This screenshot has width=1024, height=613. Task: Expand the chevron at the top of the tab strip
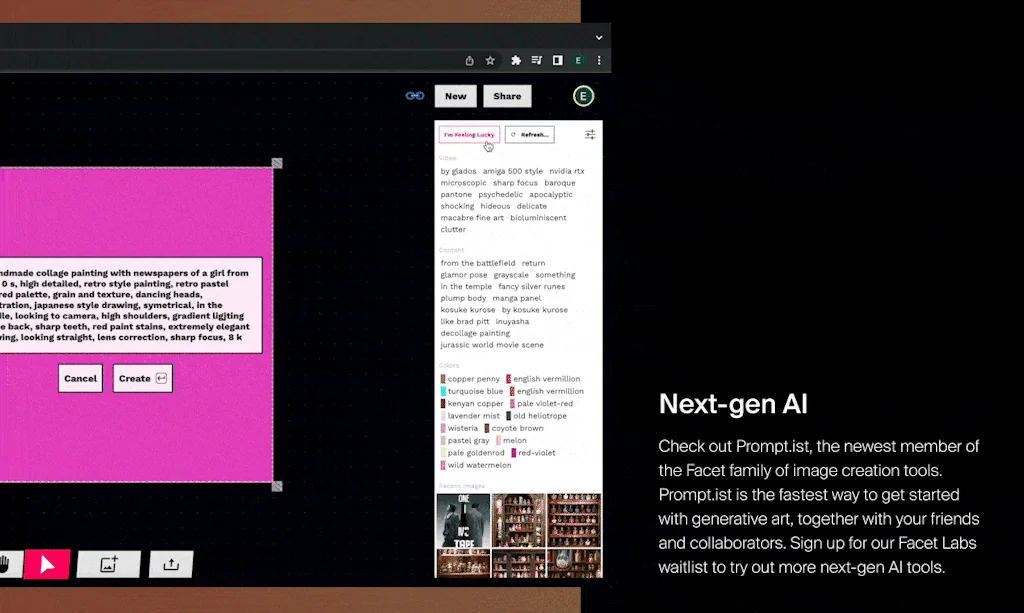[x=598, y=37]
